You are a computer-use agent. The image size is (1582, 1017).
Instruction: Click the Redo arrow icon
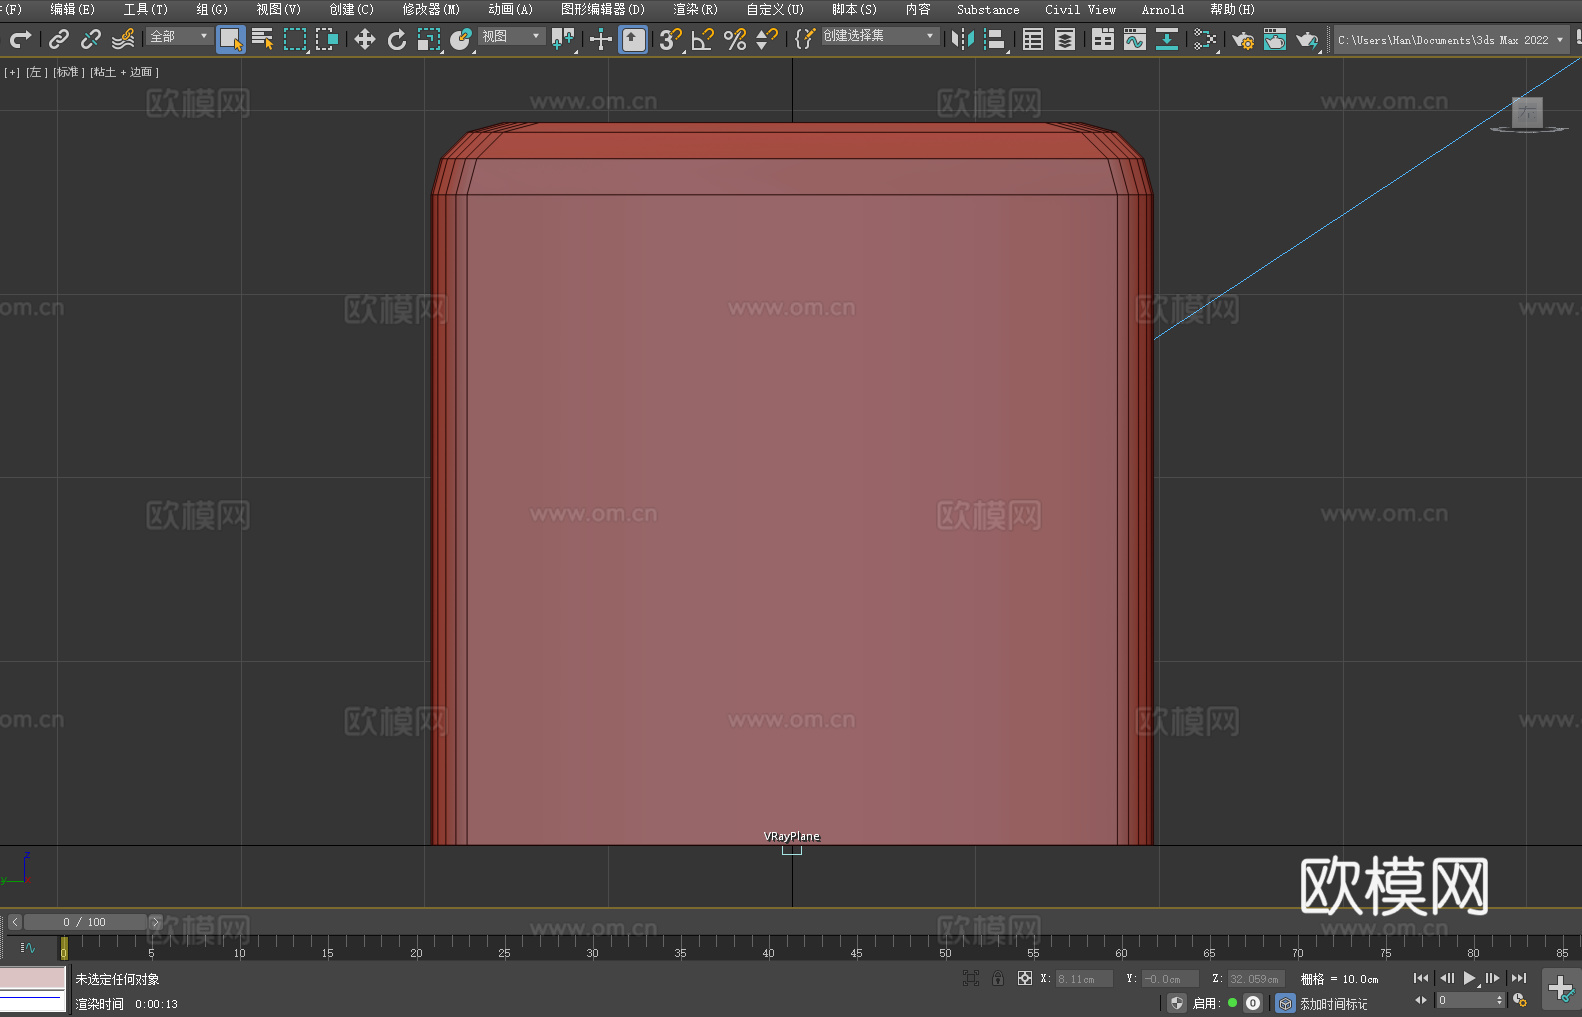pos(20,39)
